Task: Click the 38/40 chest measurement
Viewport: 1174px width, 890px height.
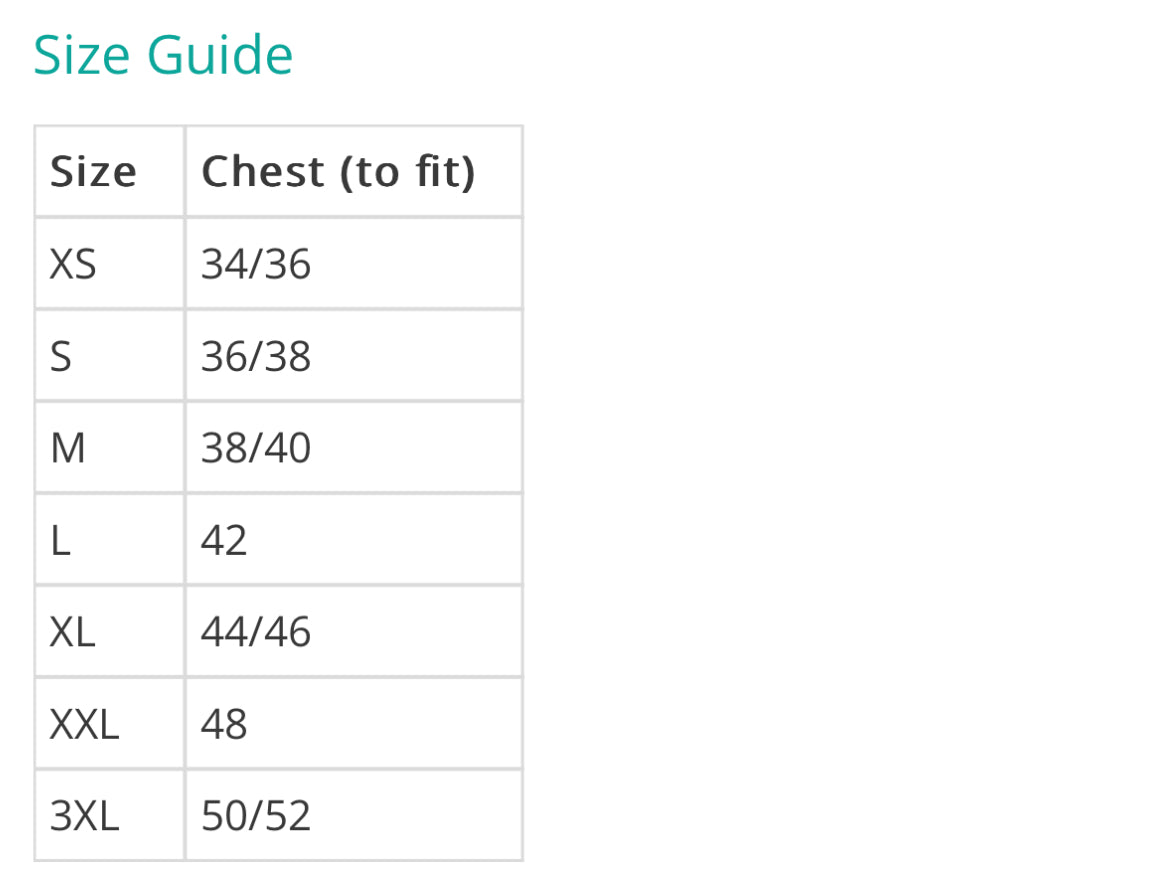Action: pyautogui.click(x=256, y=448)
